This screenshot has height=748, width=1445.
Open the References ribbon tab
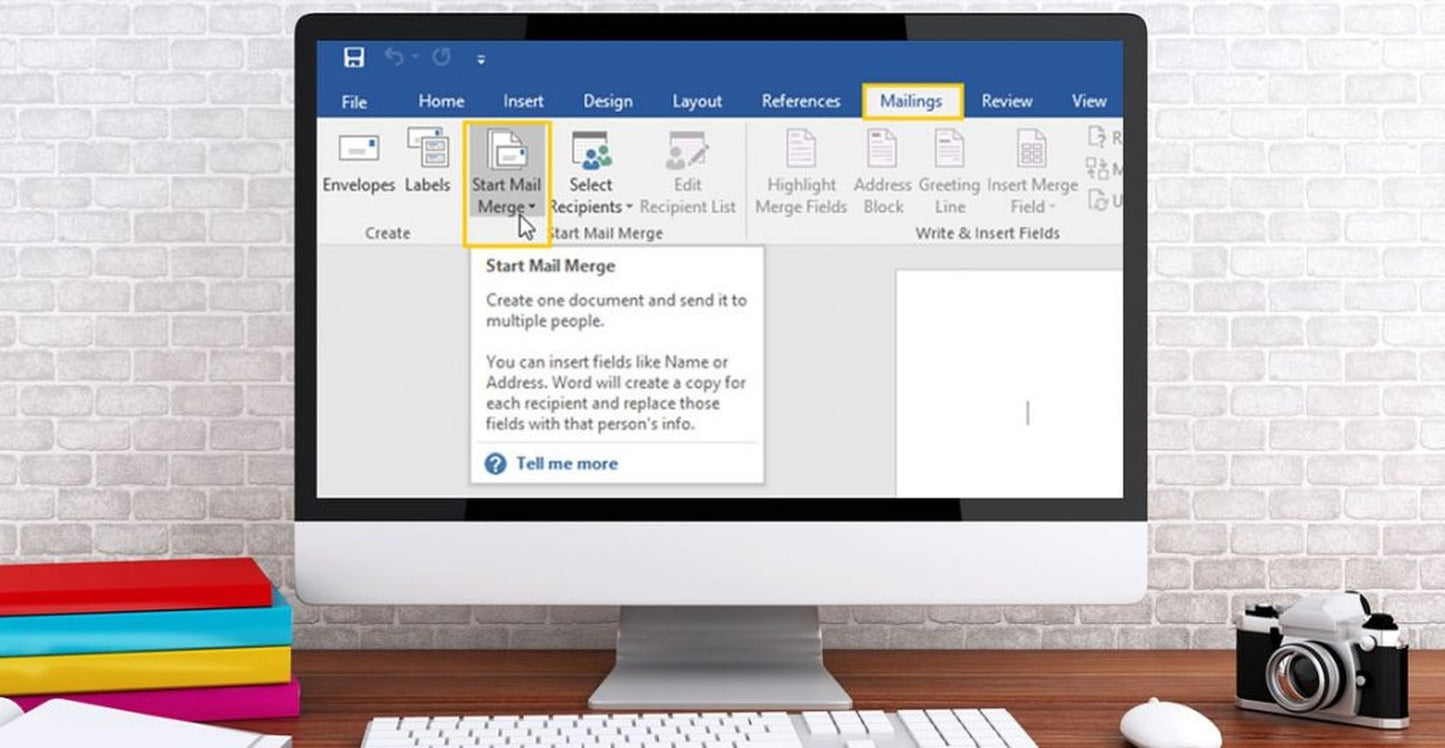click(x=800, y=100)
